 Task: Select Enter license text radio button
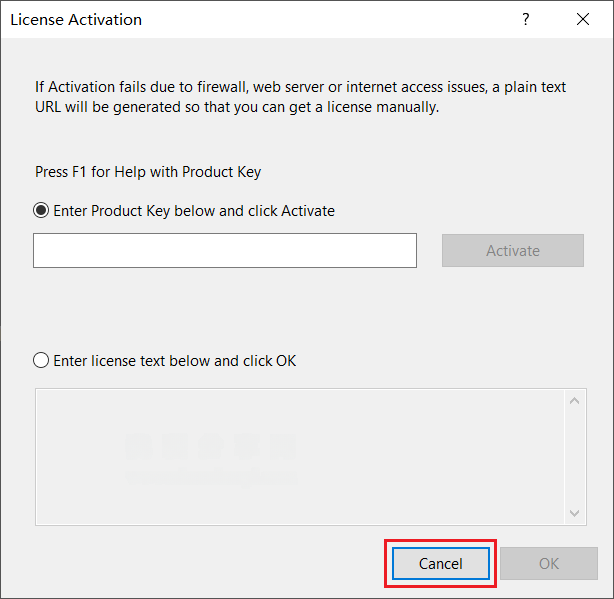[x=41, y=361]
